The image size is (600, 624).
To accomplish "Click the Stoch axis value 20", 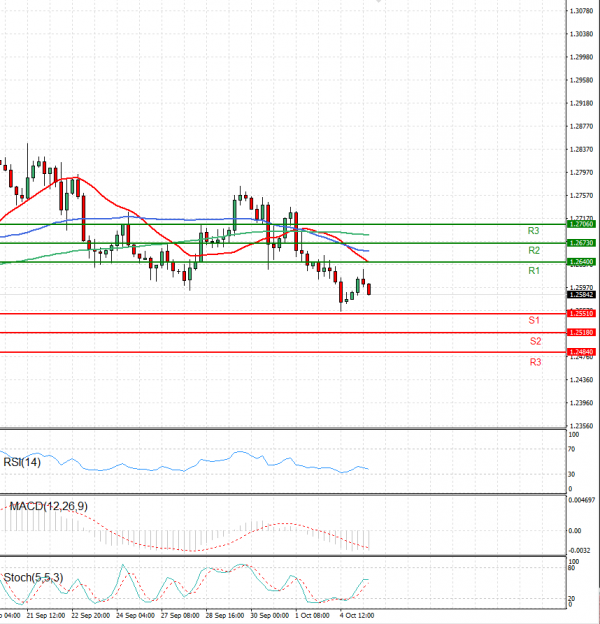I will coord(571,599).
